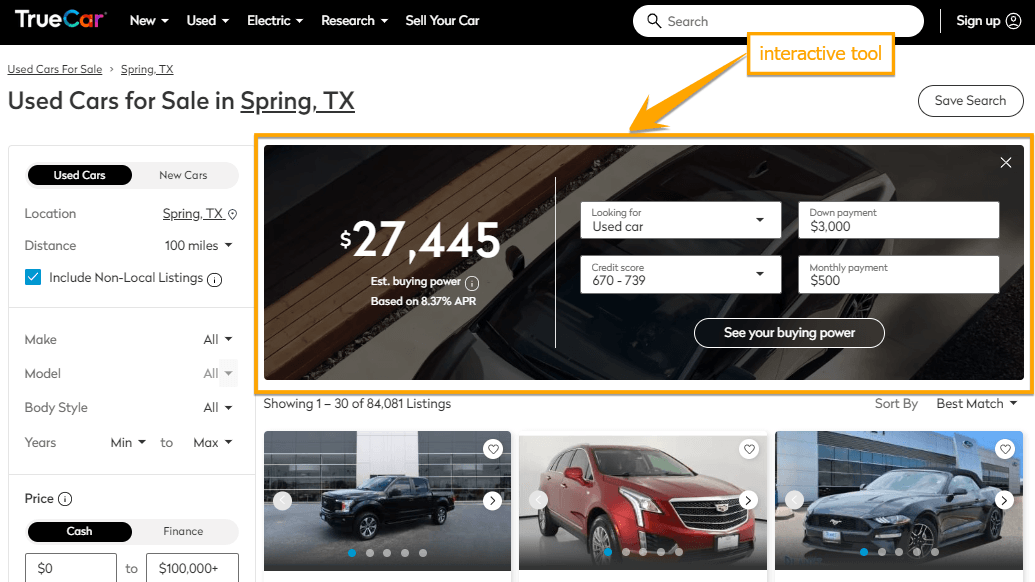Open Used Cars For Sale breadcrumb
This screenshot has height=582, width=1035.
click(55, 69)
